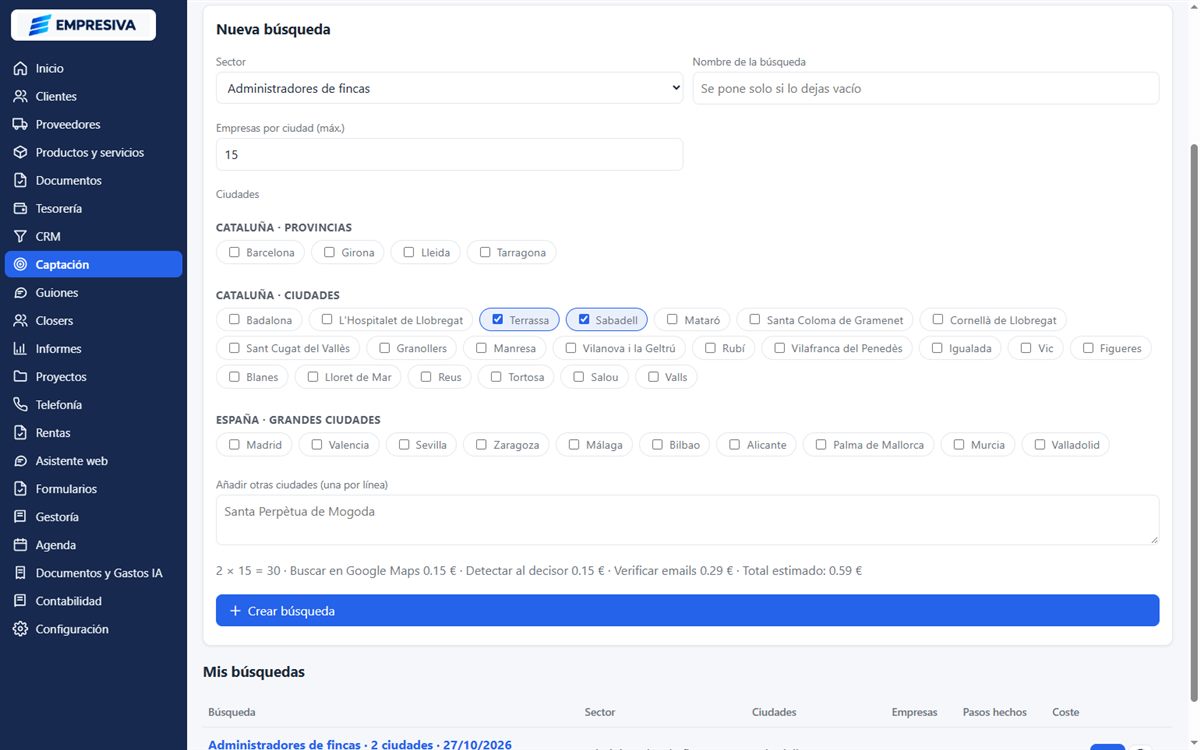Click the Configuración gear icon
The image size is (1200, 750).
tap(20, 629)
